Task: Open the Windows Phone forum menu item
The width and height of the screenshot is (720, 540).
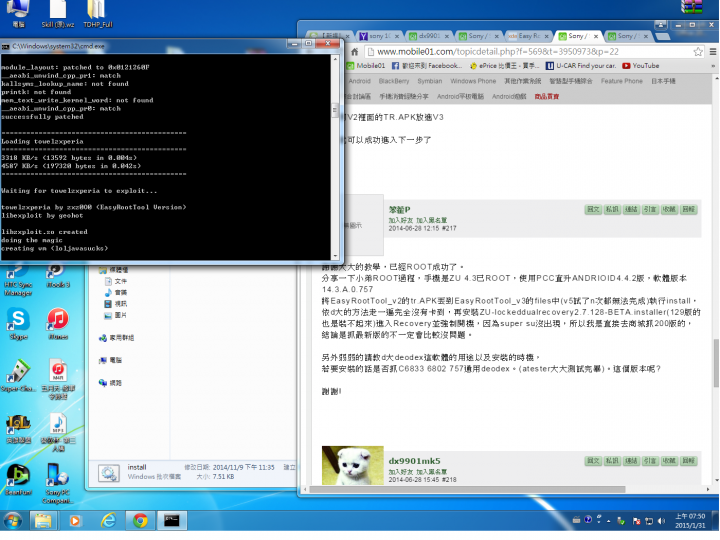Action: 473,81
